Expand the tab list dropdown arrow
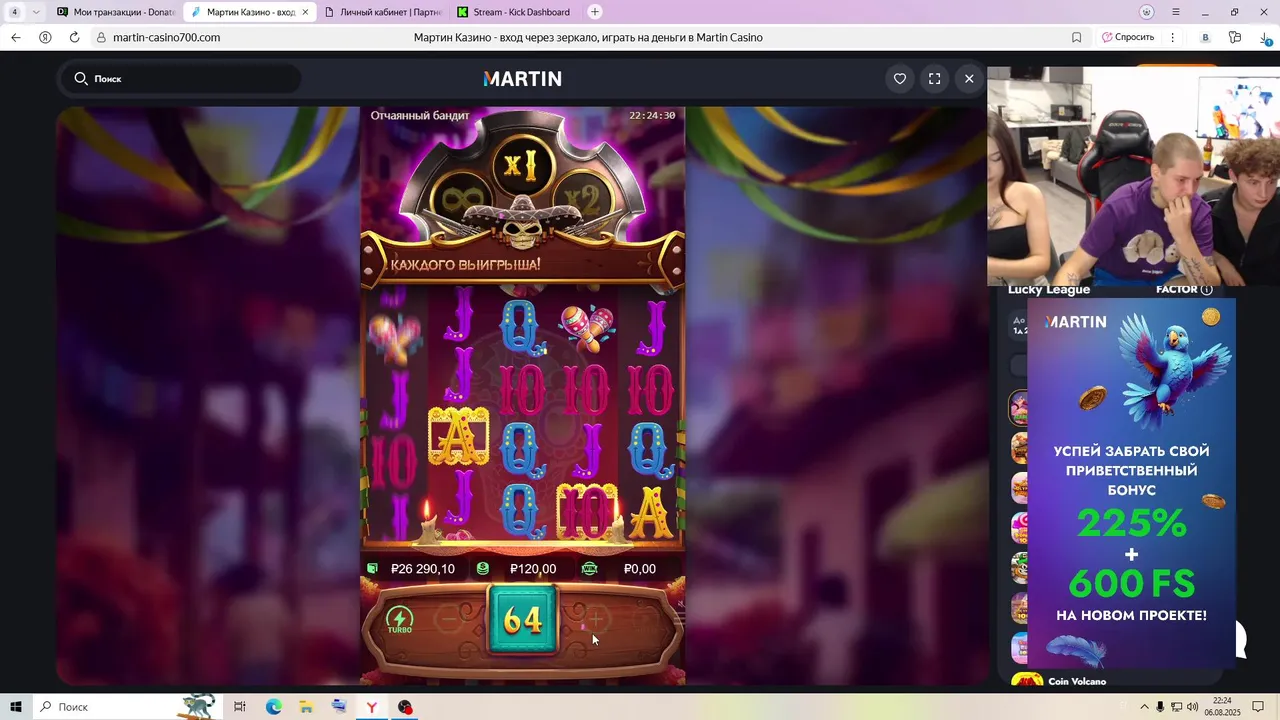Viewport: 1280px width, 720px height. click(36, 12)
